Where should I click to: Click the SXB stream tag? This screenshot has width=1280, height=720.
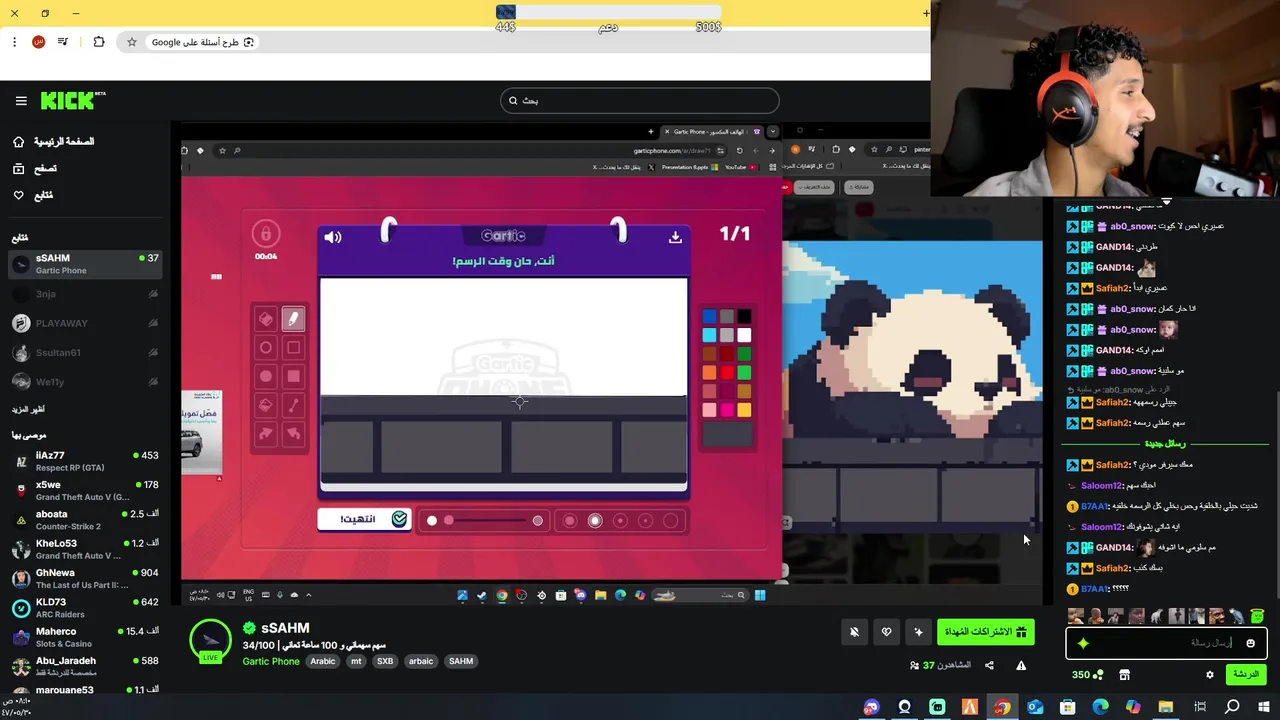tap(385, 661)
